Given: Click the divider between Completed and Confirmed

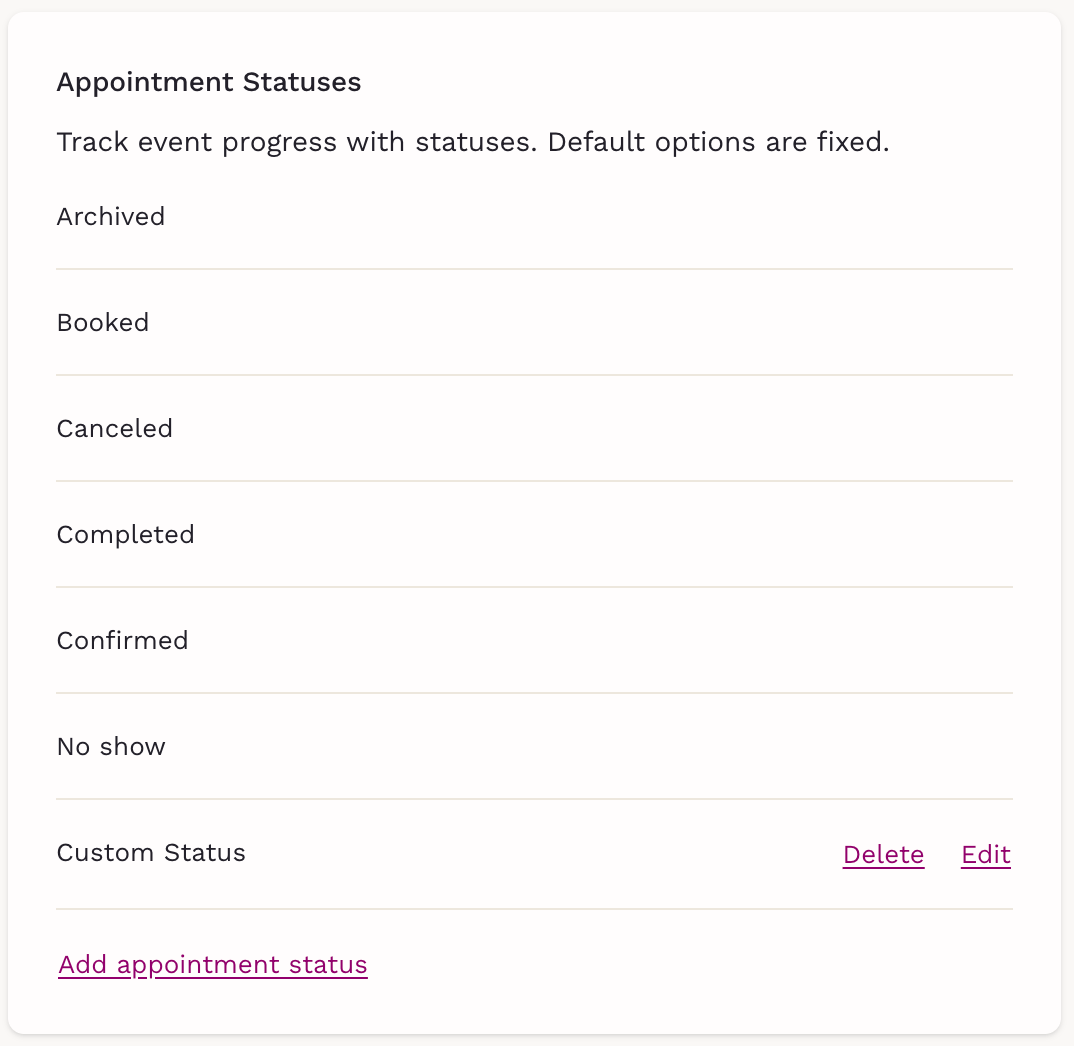Looking at the screenshot, I should 534,587.
